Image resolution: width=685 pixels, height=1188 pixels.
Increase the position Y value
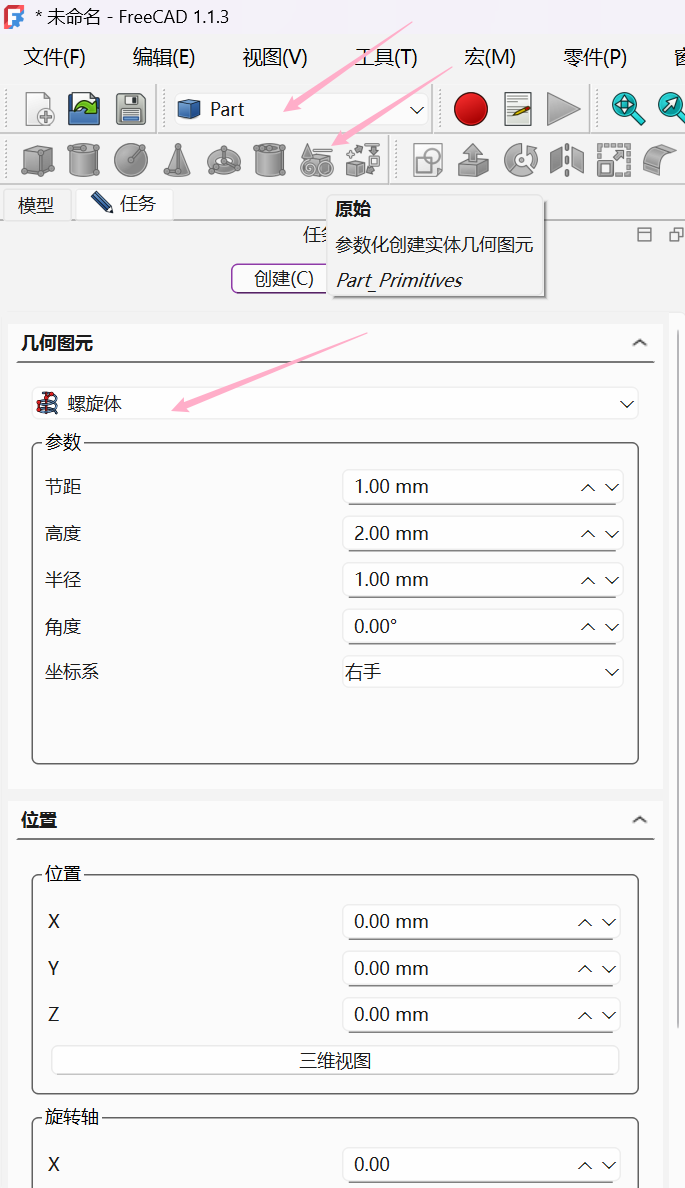click(x=585, y=969)
